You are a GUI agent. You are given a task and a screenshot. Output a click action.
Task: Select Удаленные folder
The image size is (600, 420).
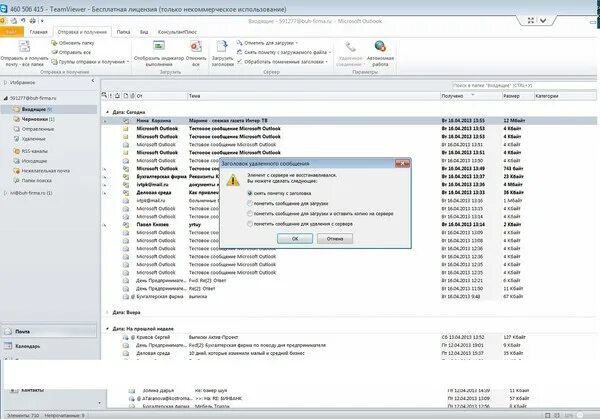(33, 139)
